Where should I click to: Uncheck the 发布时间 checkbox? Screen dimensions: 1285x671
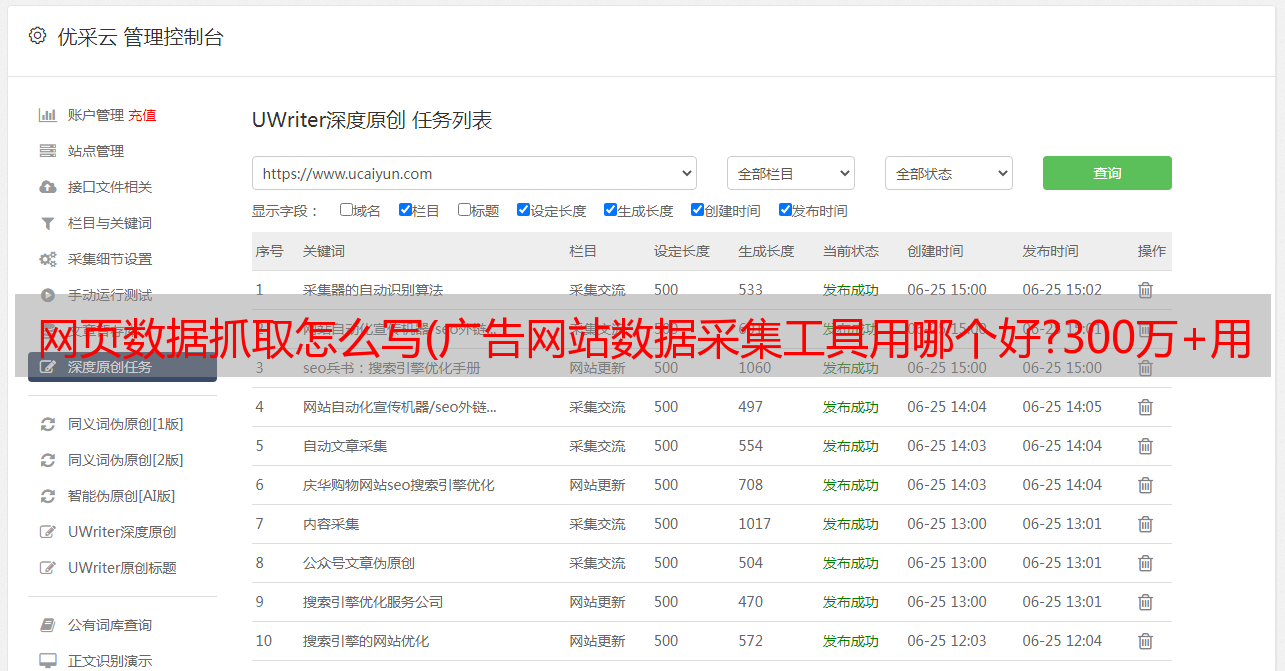tap(785, 210)
